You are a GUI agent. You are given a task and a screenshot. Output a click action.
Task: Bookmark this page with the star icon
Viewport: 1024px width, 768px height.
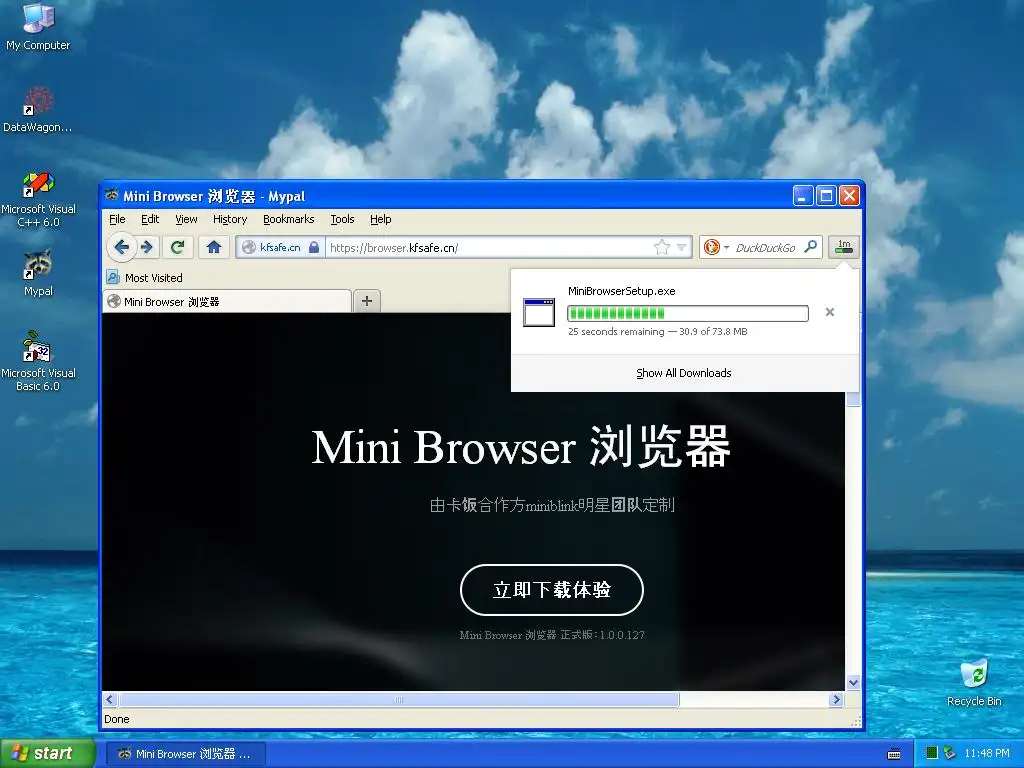tap(662, 247)
